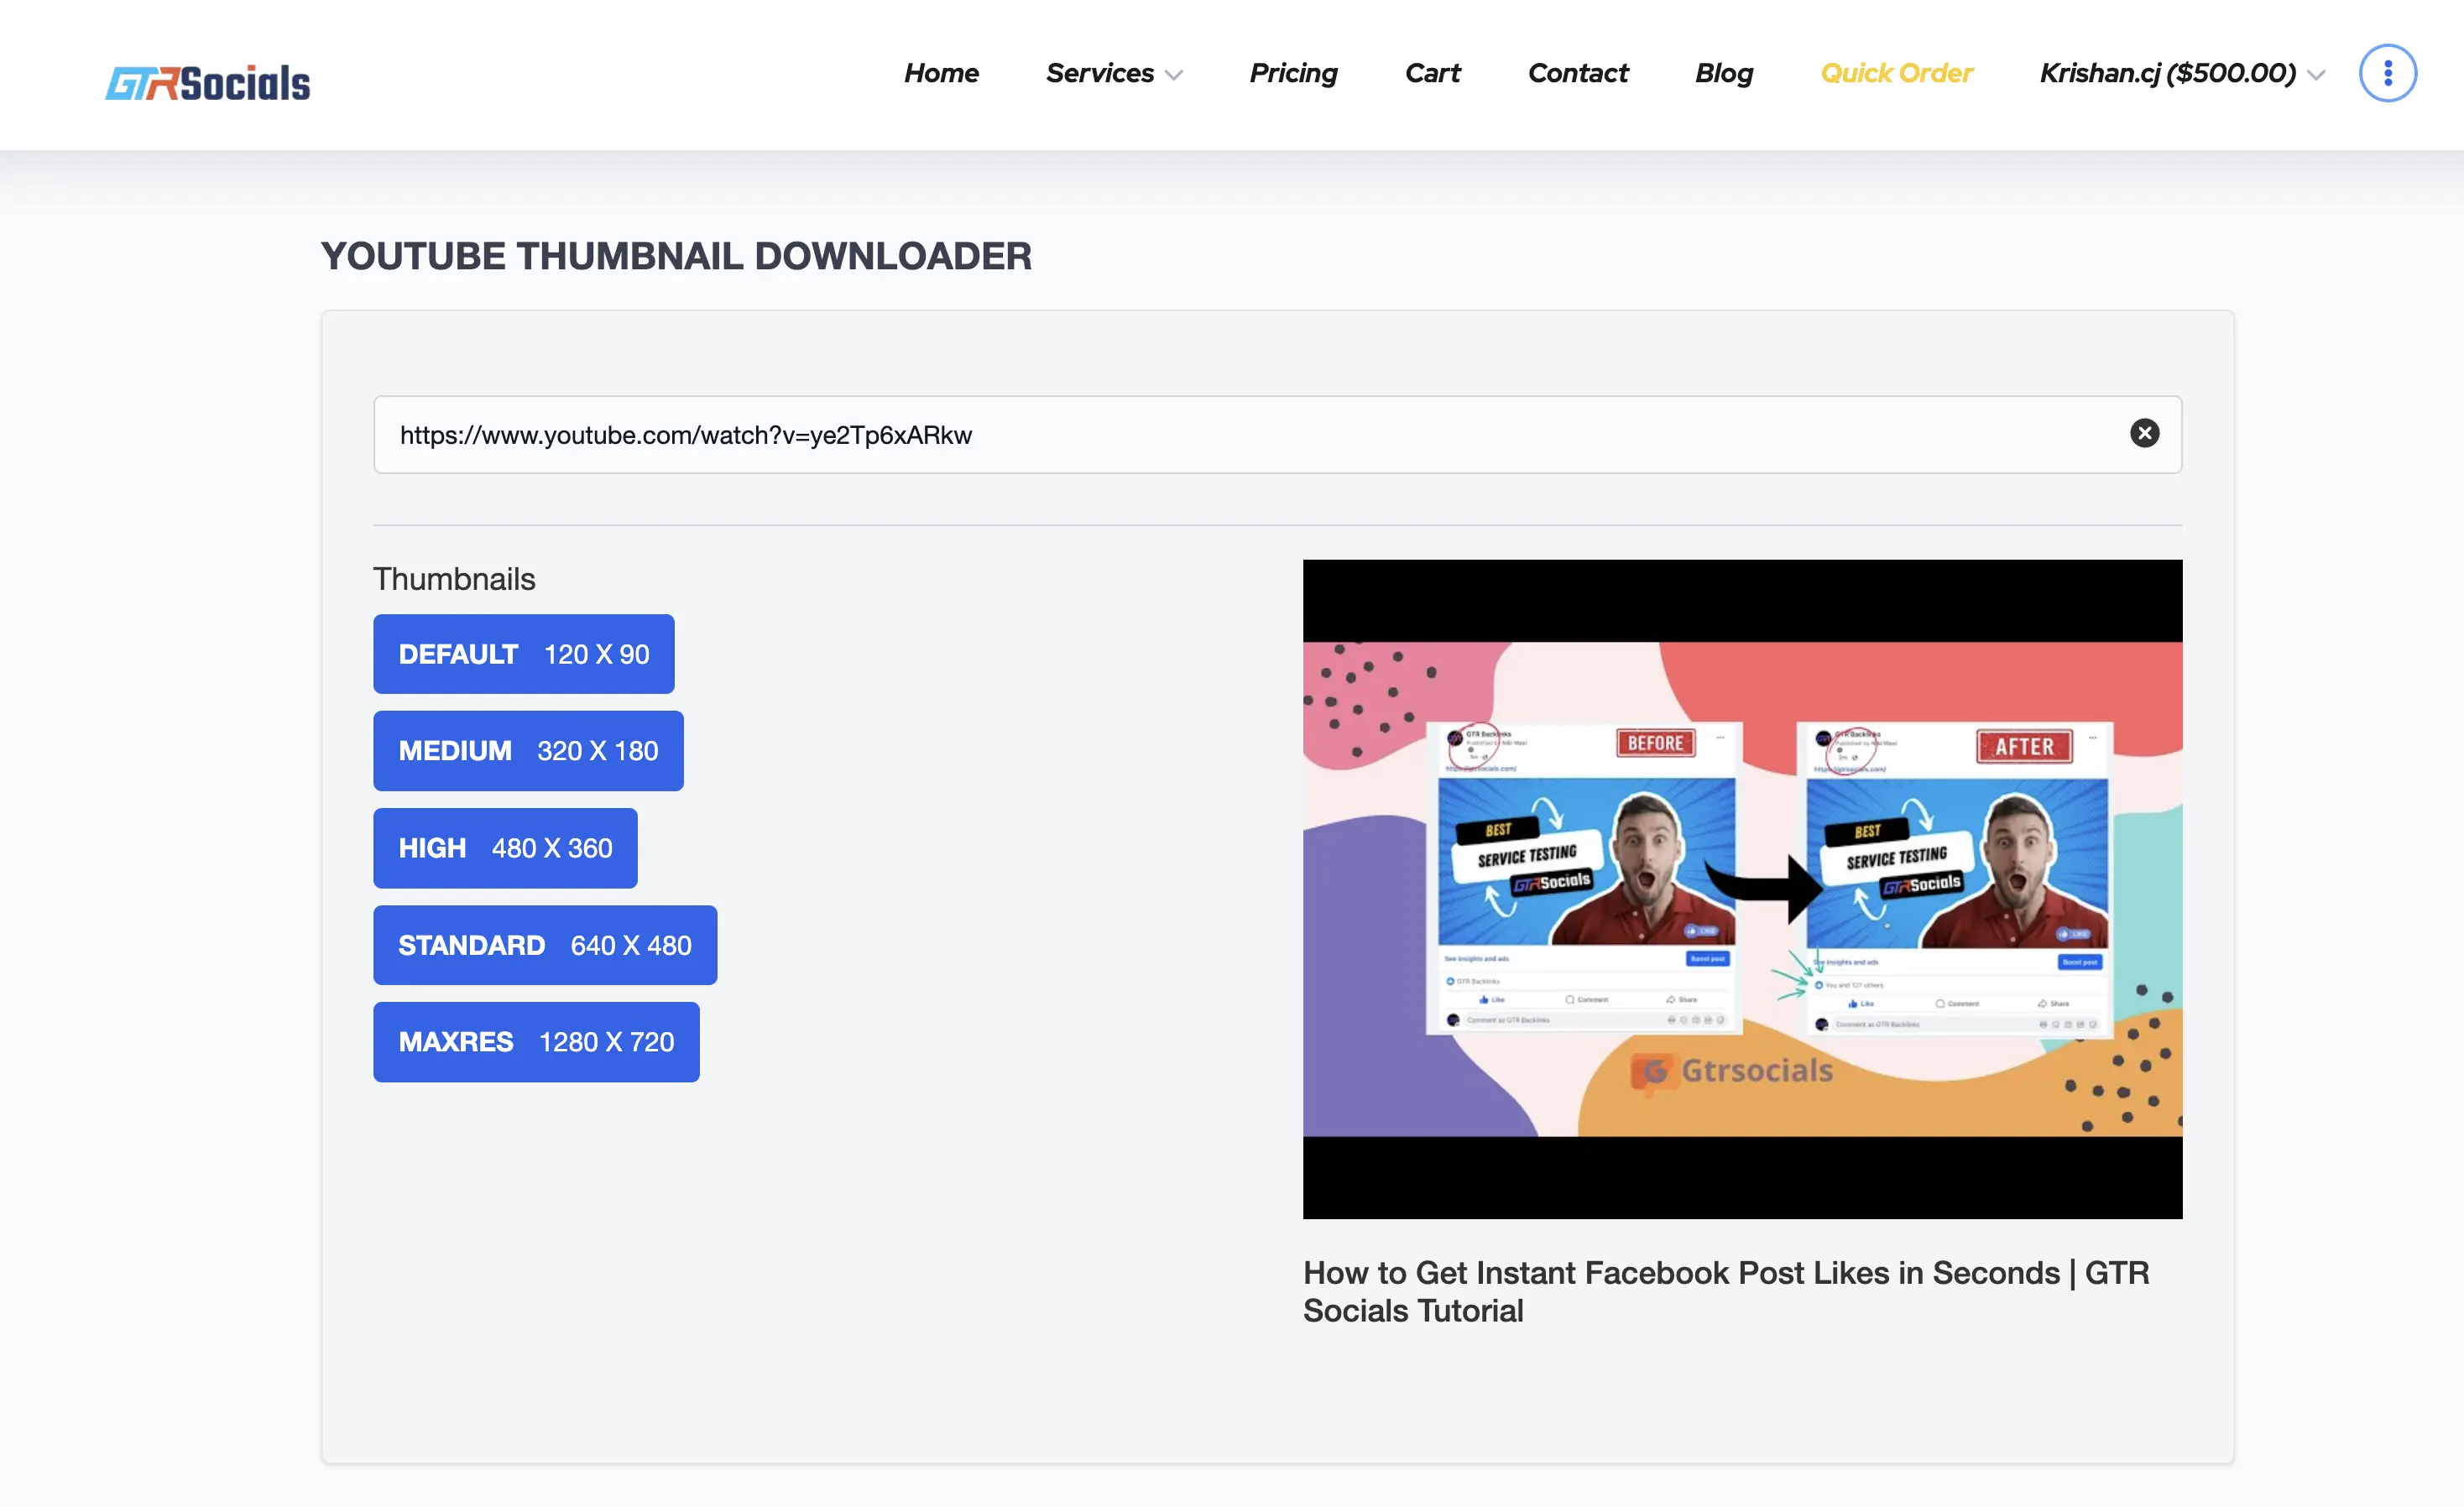2464x1507 pixels.
Task: Clear the YouTube URL with the X icon
Action: pos(2143,433)
